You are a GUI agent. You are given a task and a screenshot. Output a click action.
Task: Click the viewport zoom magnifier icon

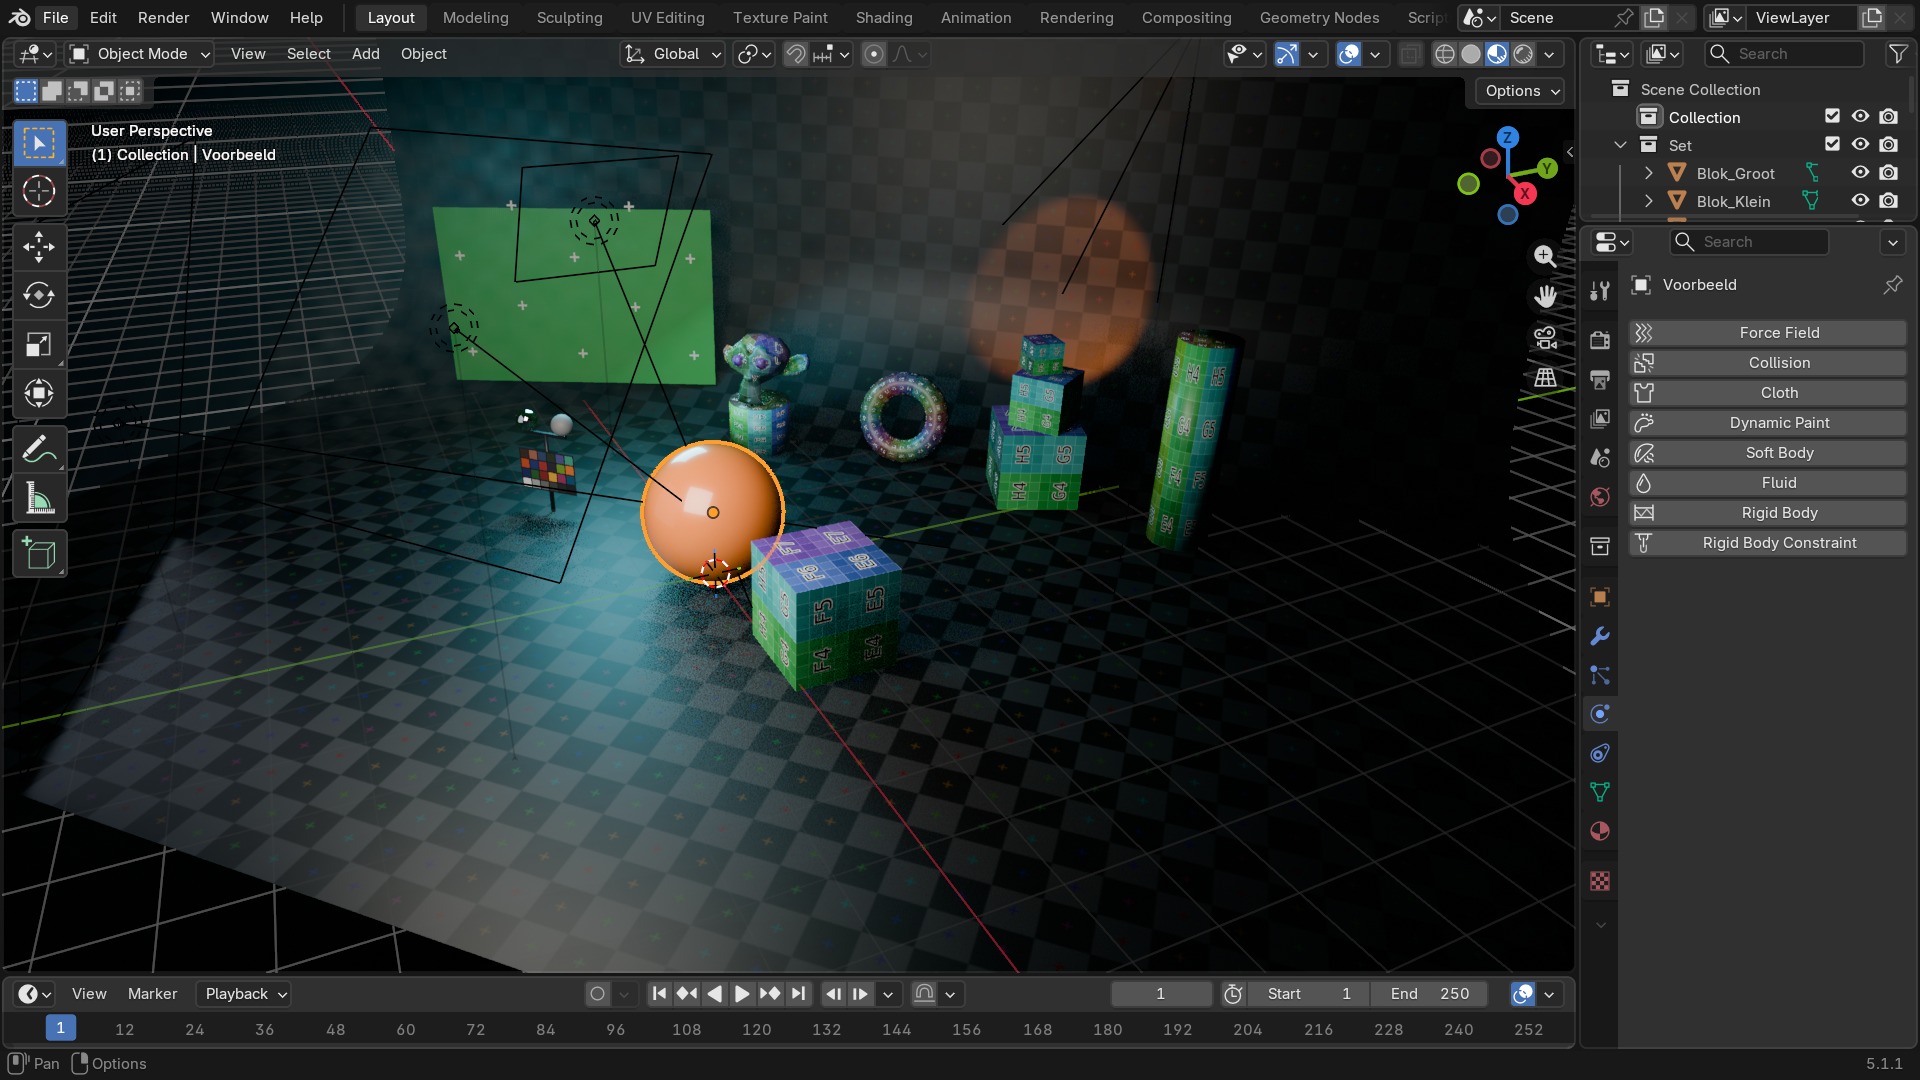click(1545, 256)
